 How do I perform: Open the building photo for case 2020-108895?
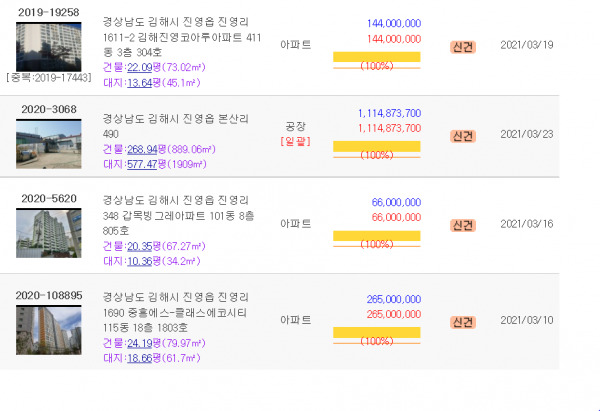click(x=49, y=330)
